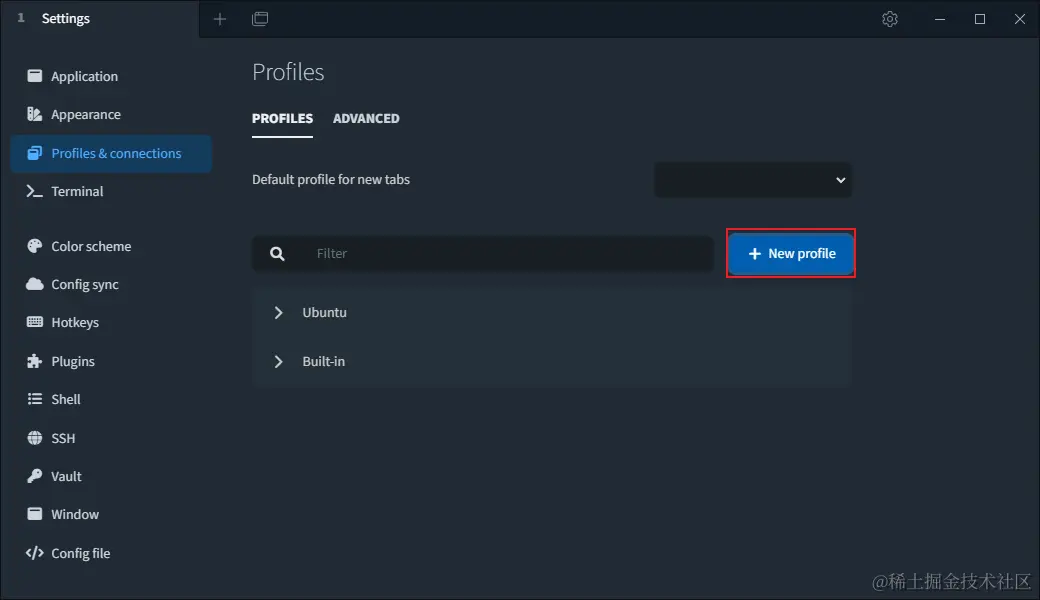
Task: Open Appearance settings label
Action: (x=86, y=115)
